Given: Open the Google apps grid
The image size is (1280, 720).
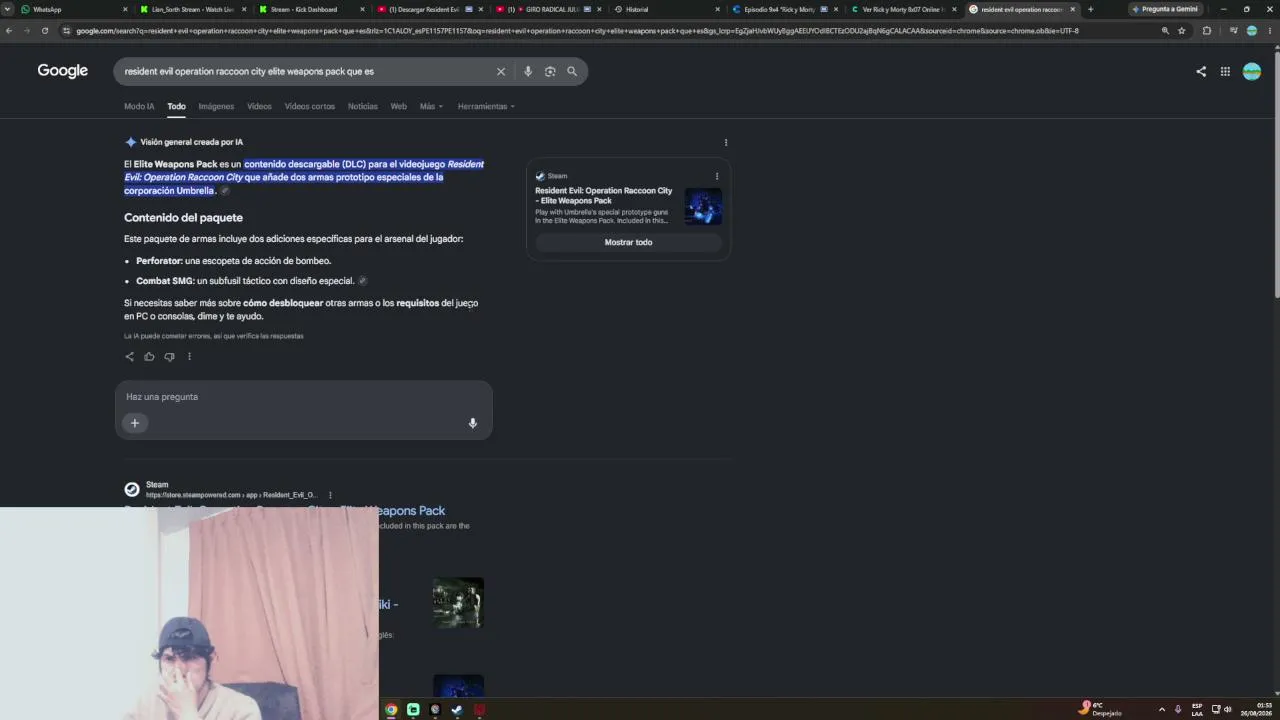Looking at the screenshot, I should click(1225, 71).
